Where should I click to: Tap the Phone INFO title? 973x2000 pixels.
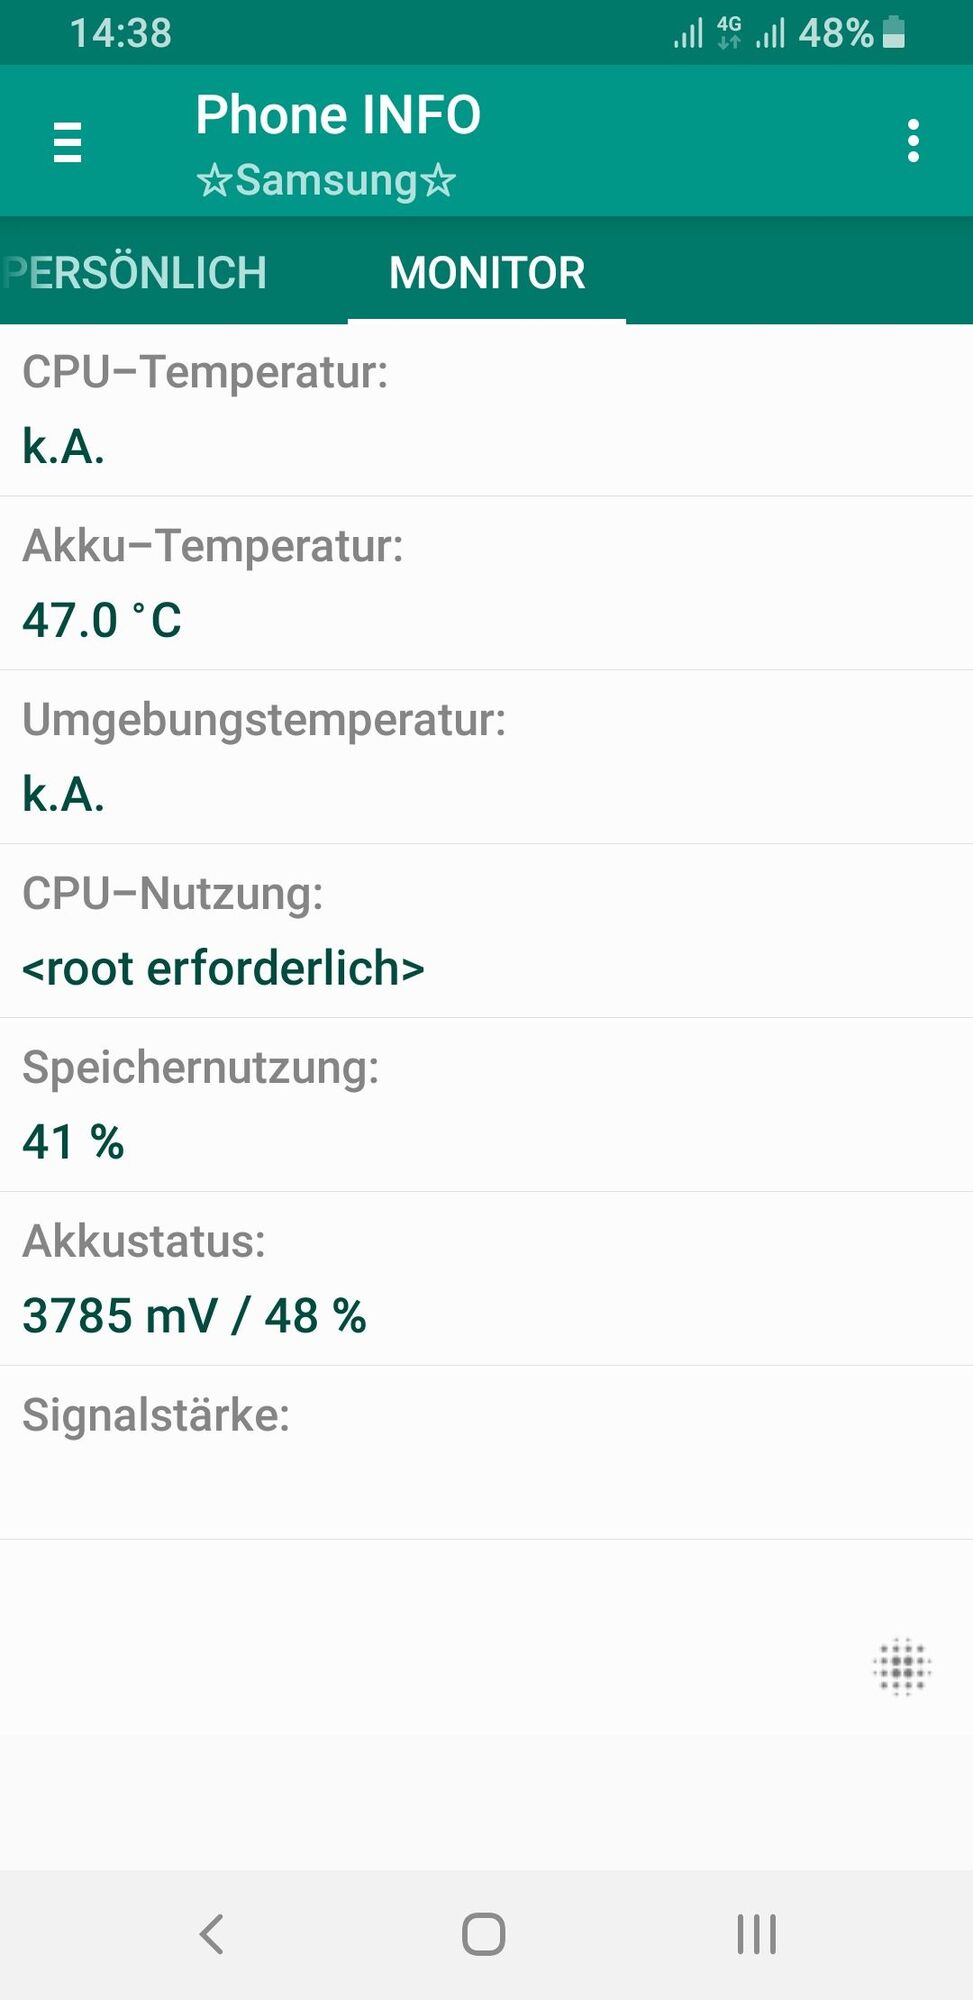pyautogui.click(x=338, y=114)
